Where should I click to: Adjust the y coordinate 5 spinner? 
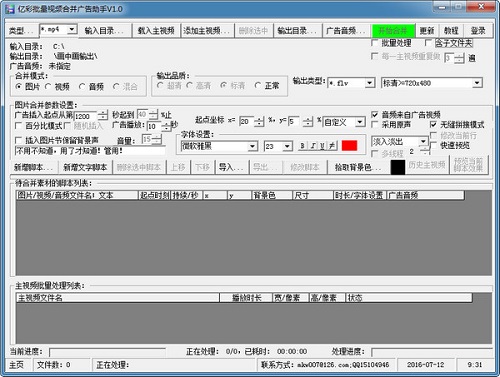[308, 121]
